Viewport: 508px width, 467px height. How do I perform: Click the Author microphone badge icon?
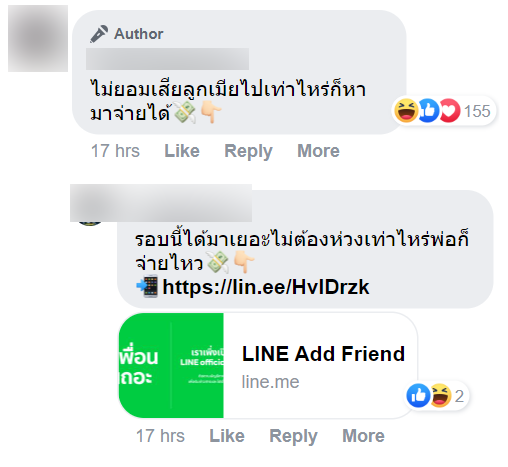point(99,34)
